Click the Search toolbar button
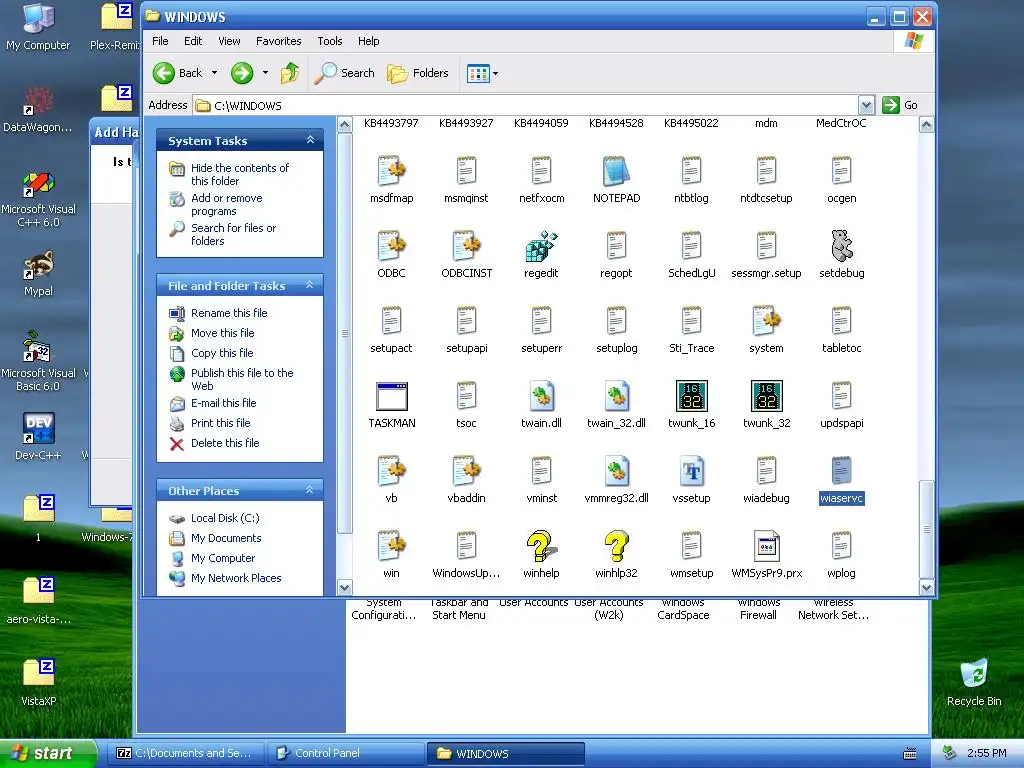This screenshot has width=1024, height=768. [x=344, y=73]
